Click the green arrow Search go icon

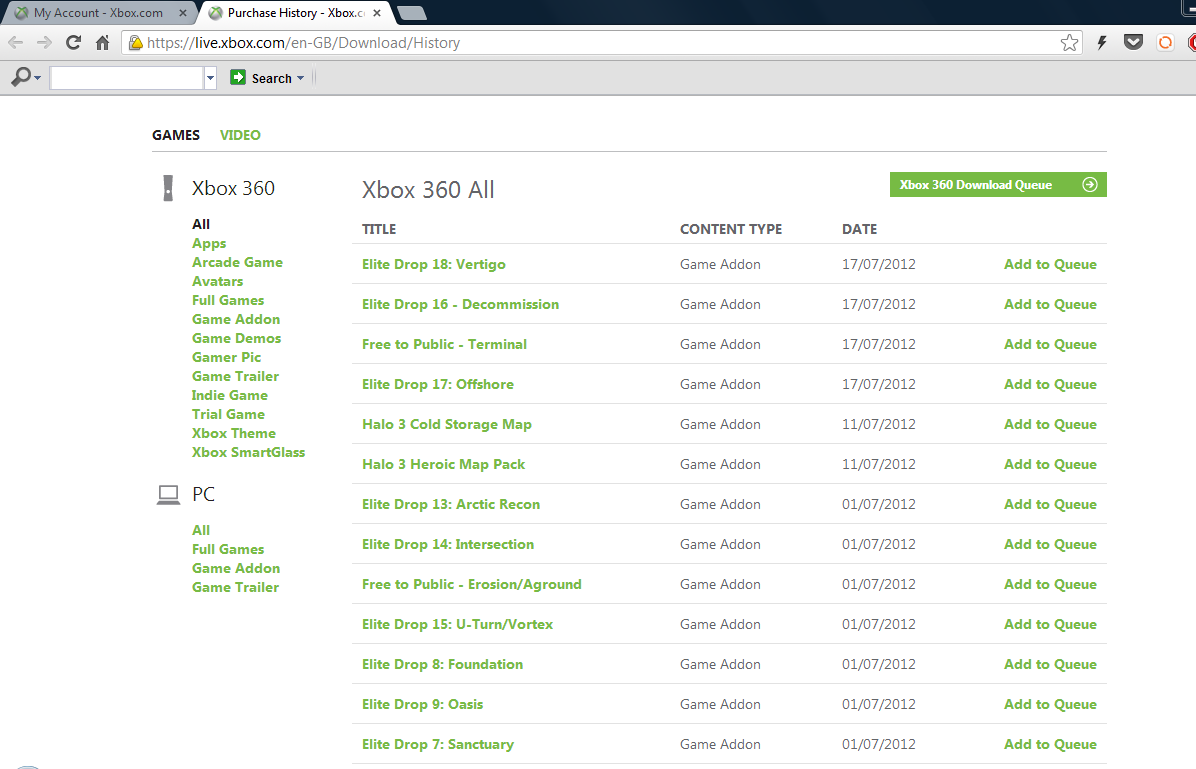[x=238, y=77]
